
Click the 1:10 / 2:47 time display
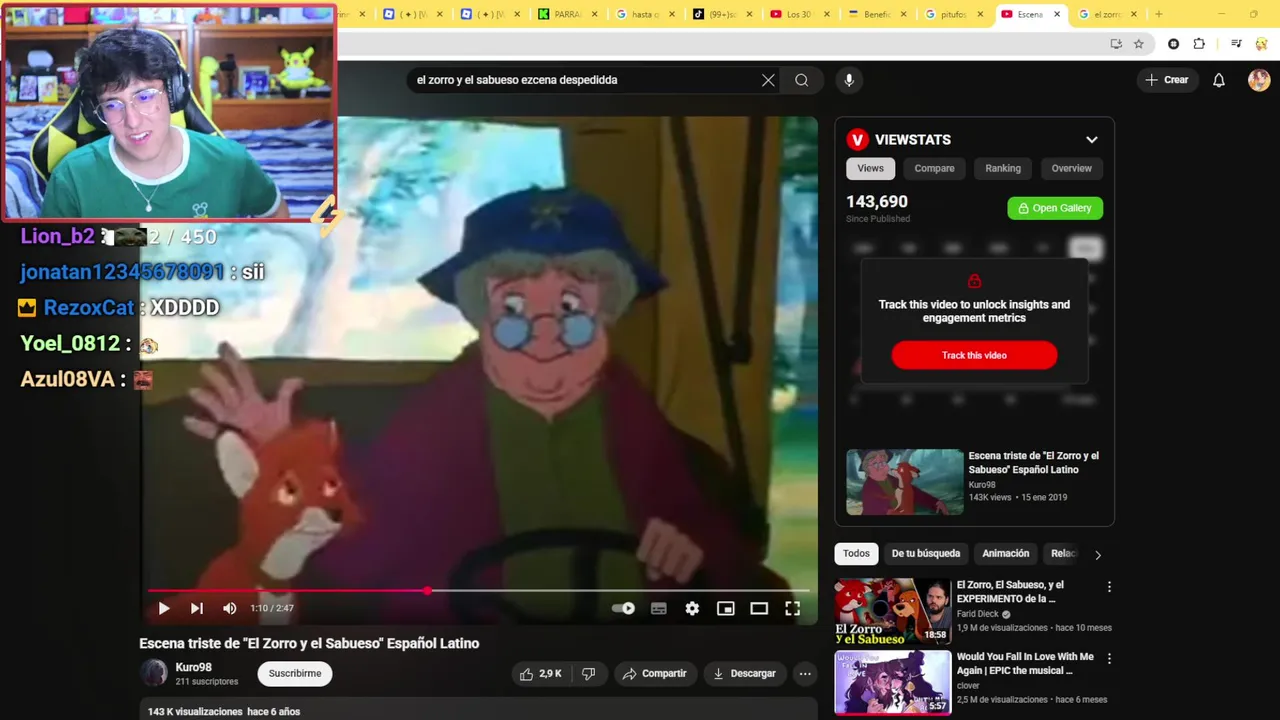(272, 608)
